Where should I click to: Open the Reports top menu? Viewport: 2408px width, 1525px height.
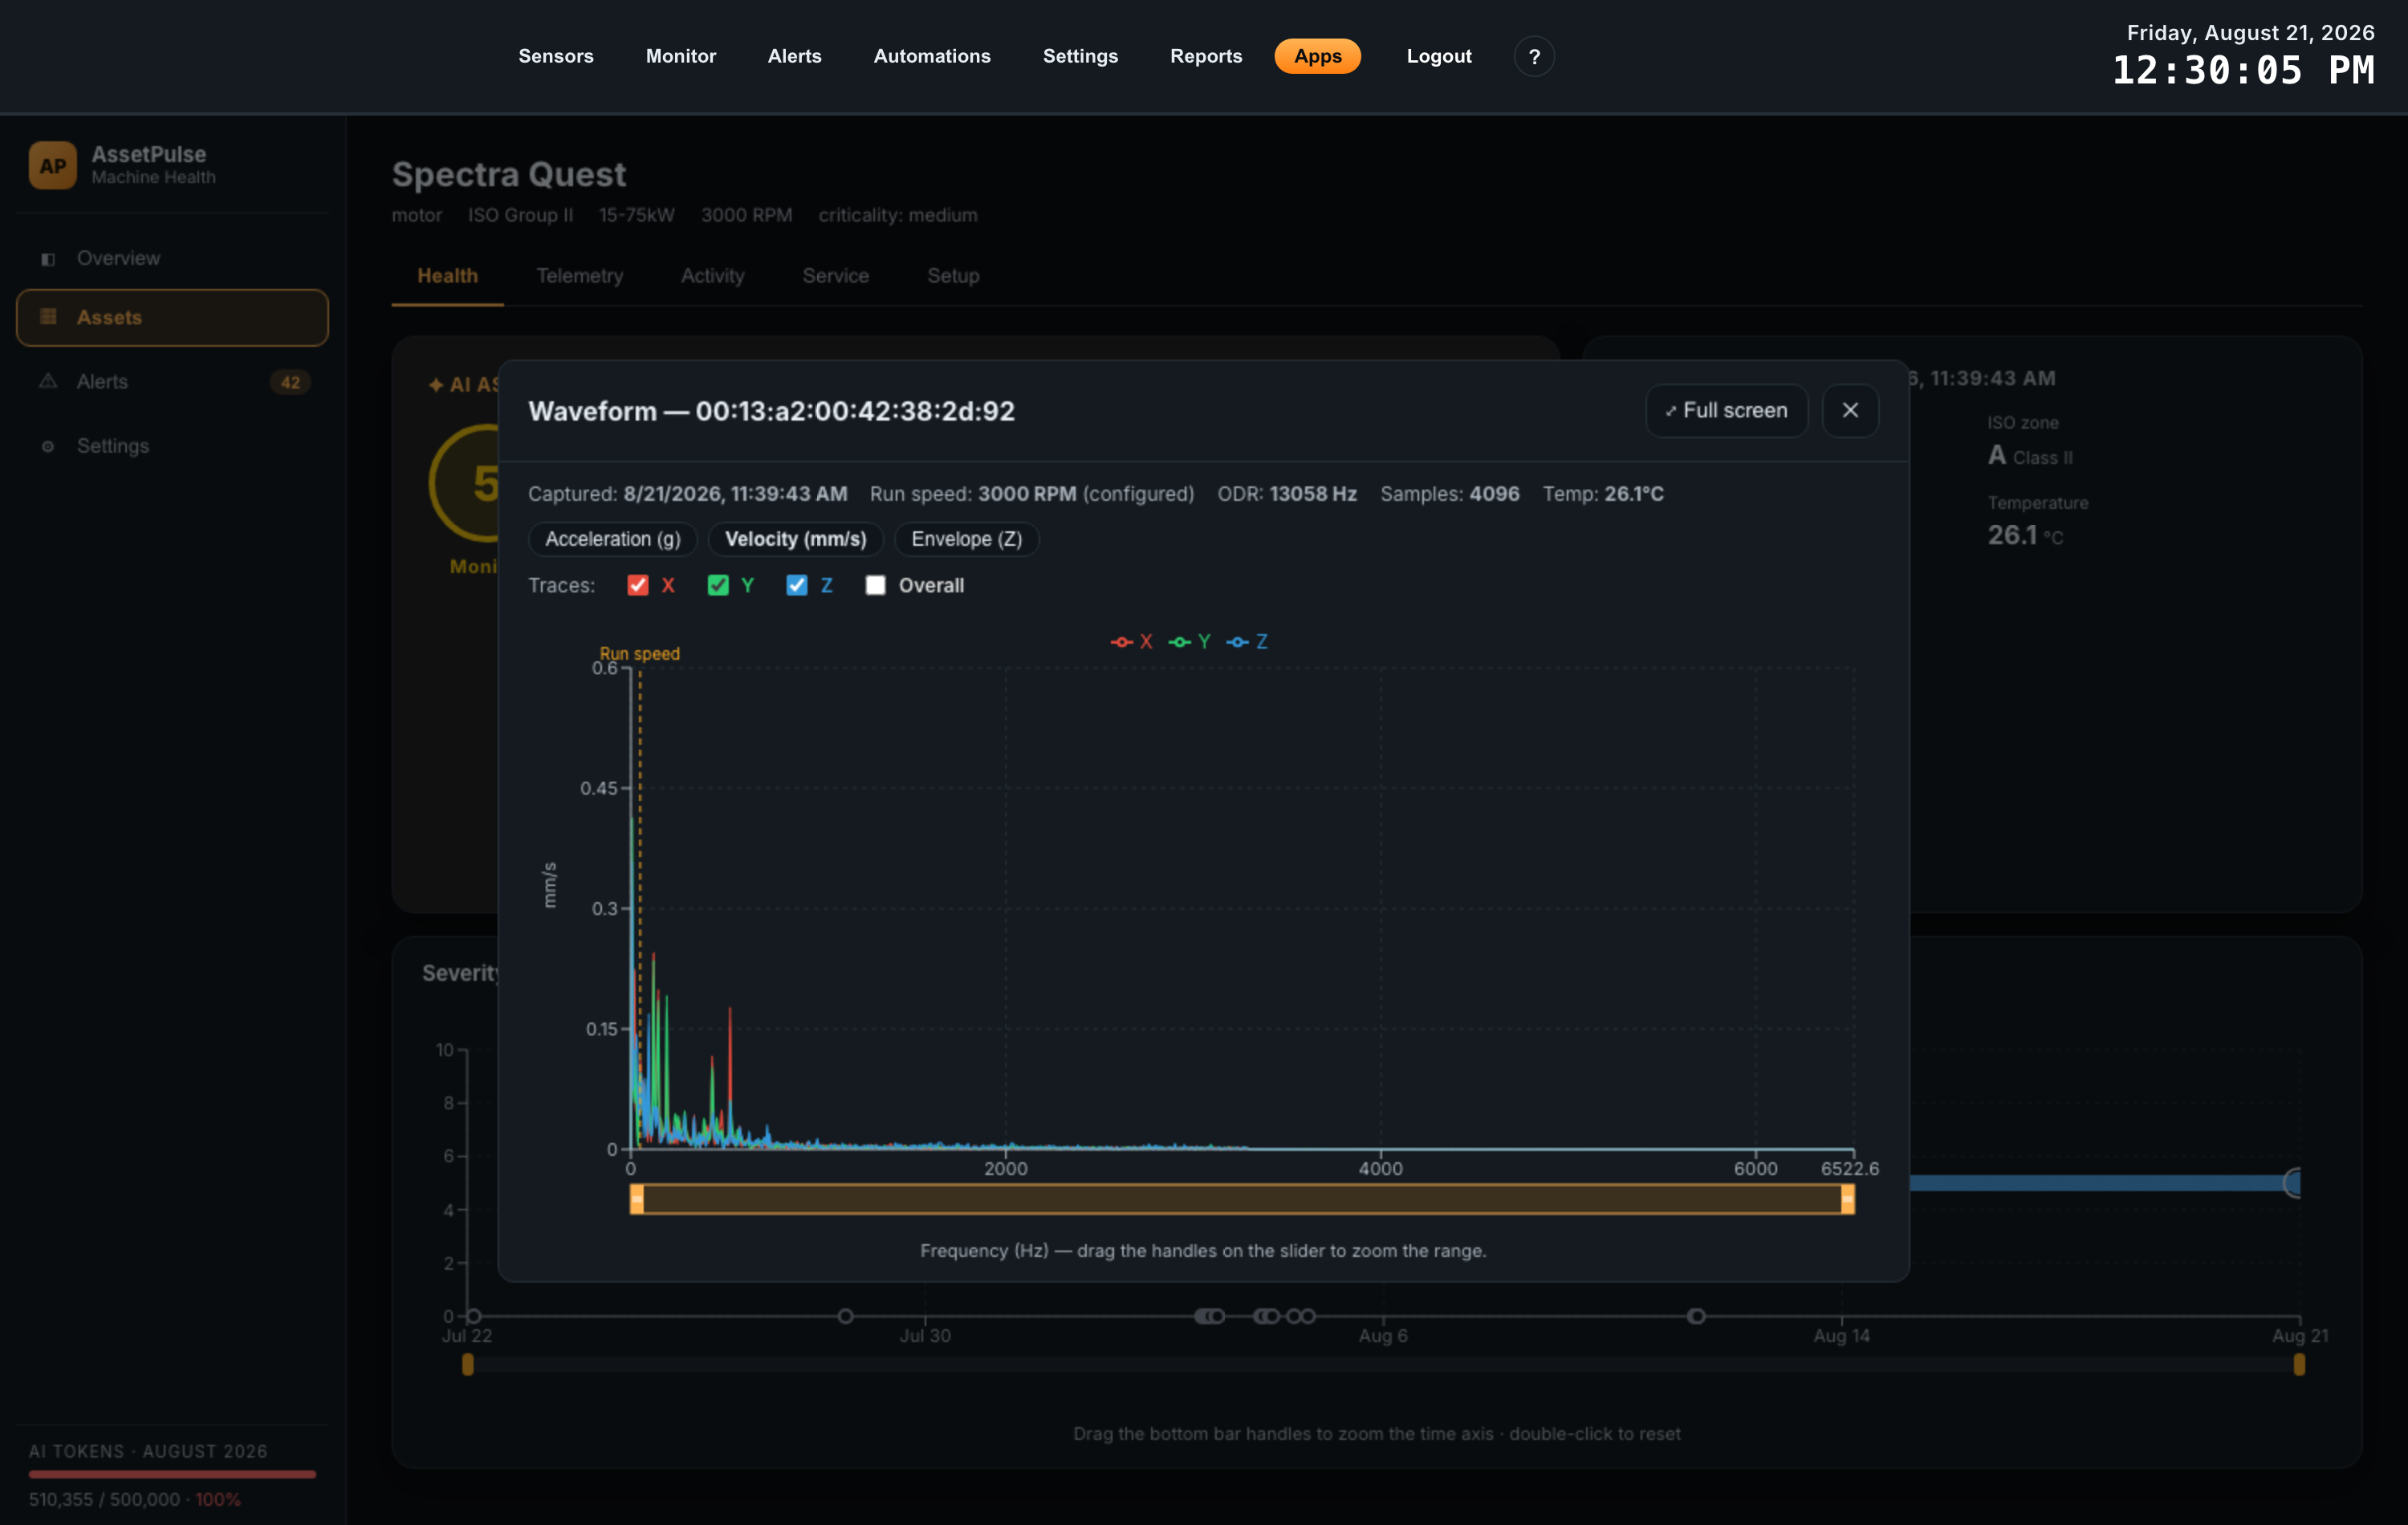click(1206, 56)
